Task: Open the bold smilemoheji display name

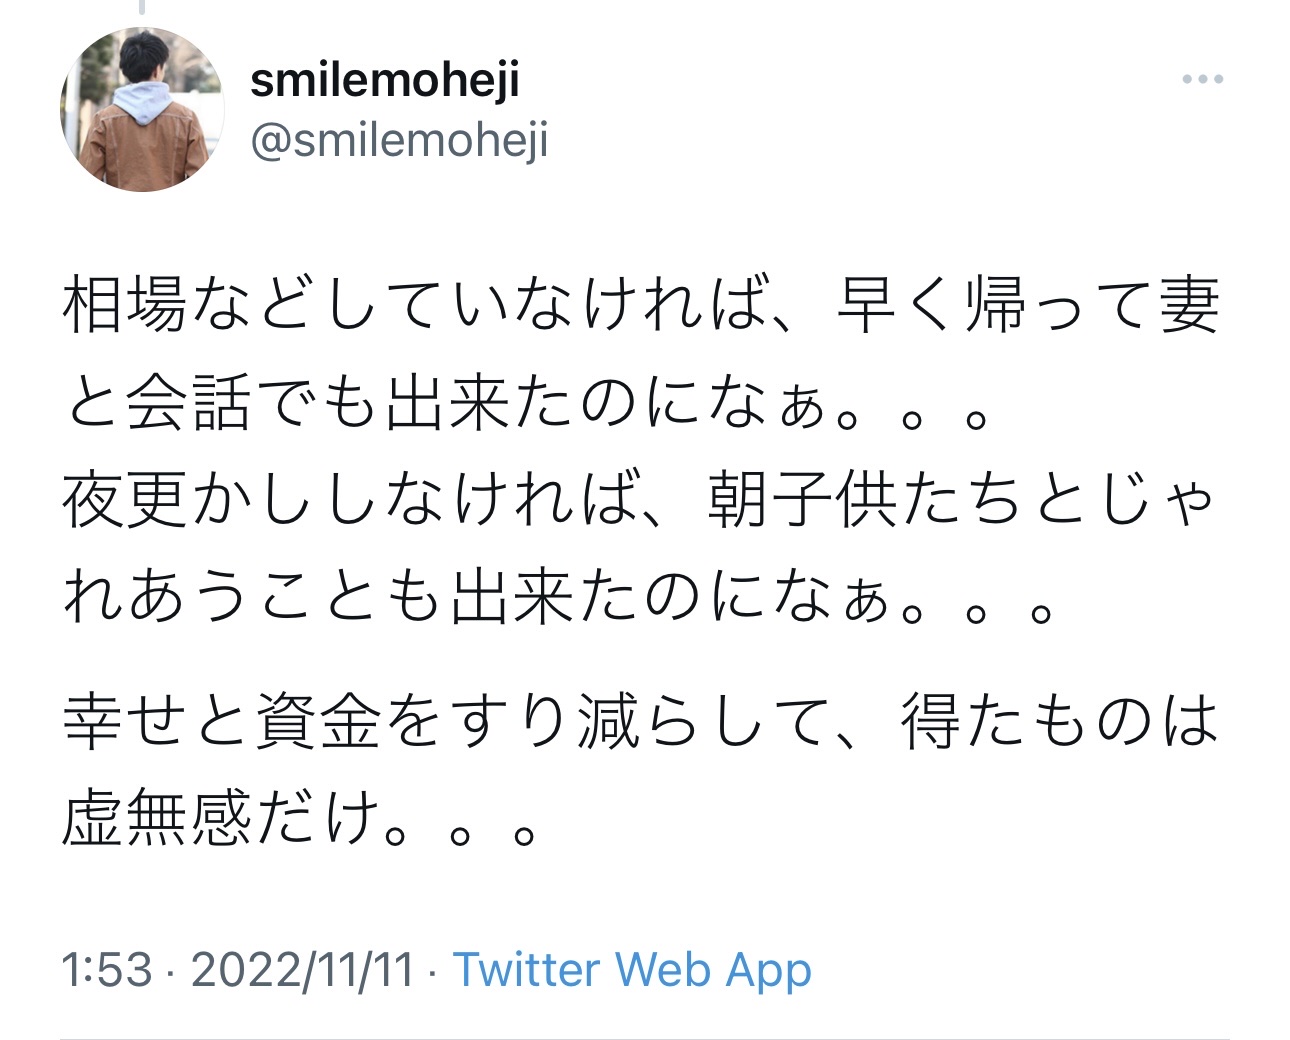Action: pos(385,79)
